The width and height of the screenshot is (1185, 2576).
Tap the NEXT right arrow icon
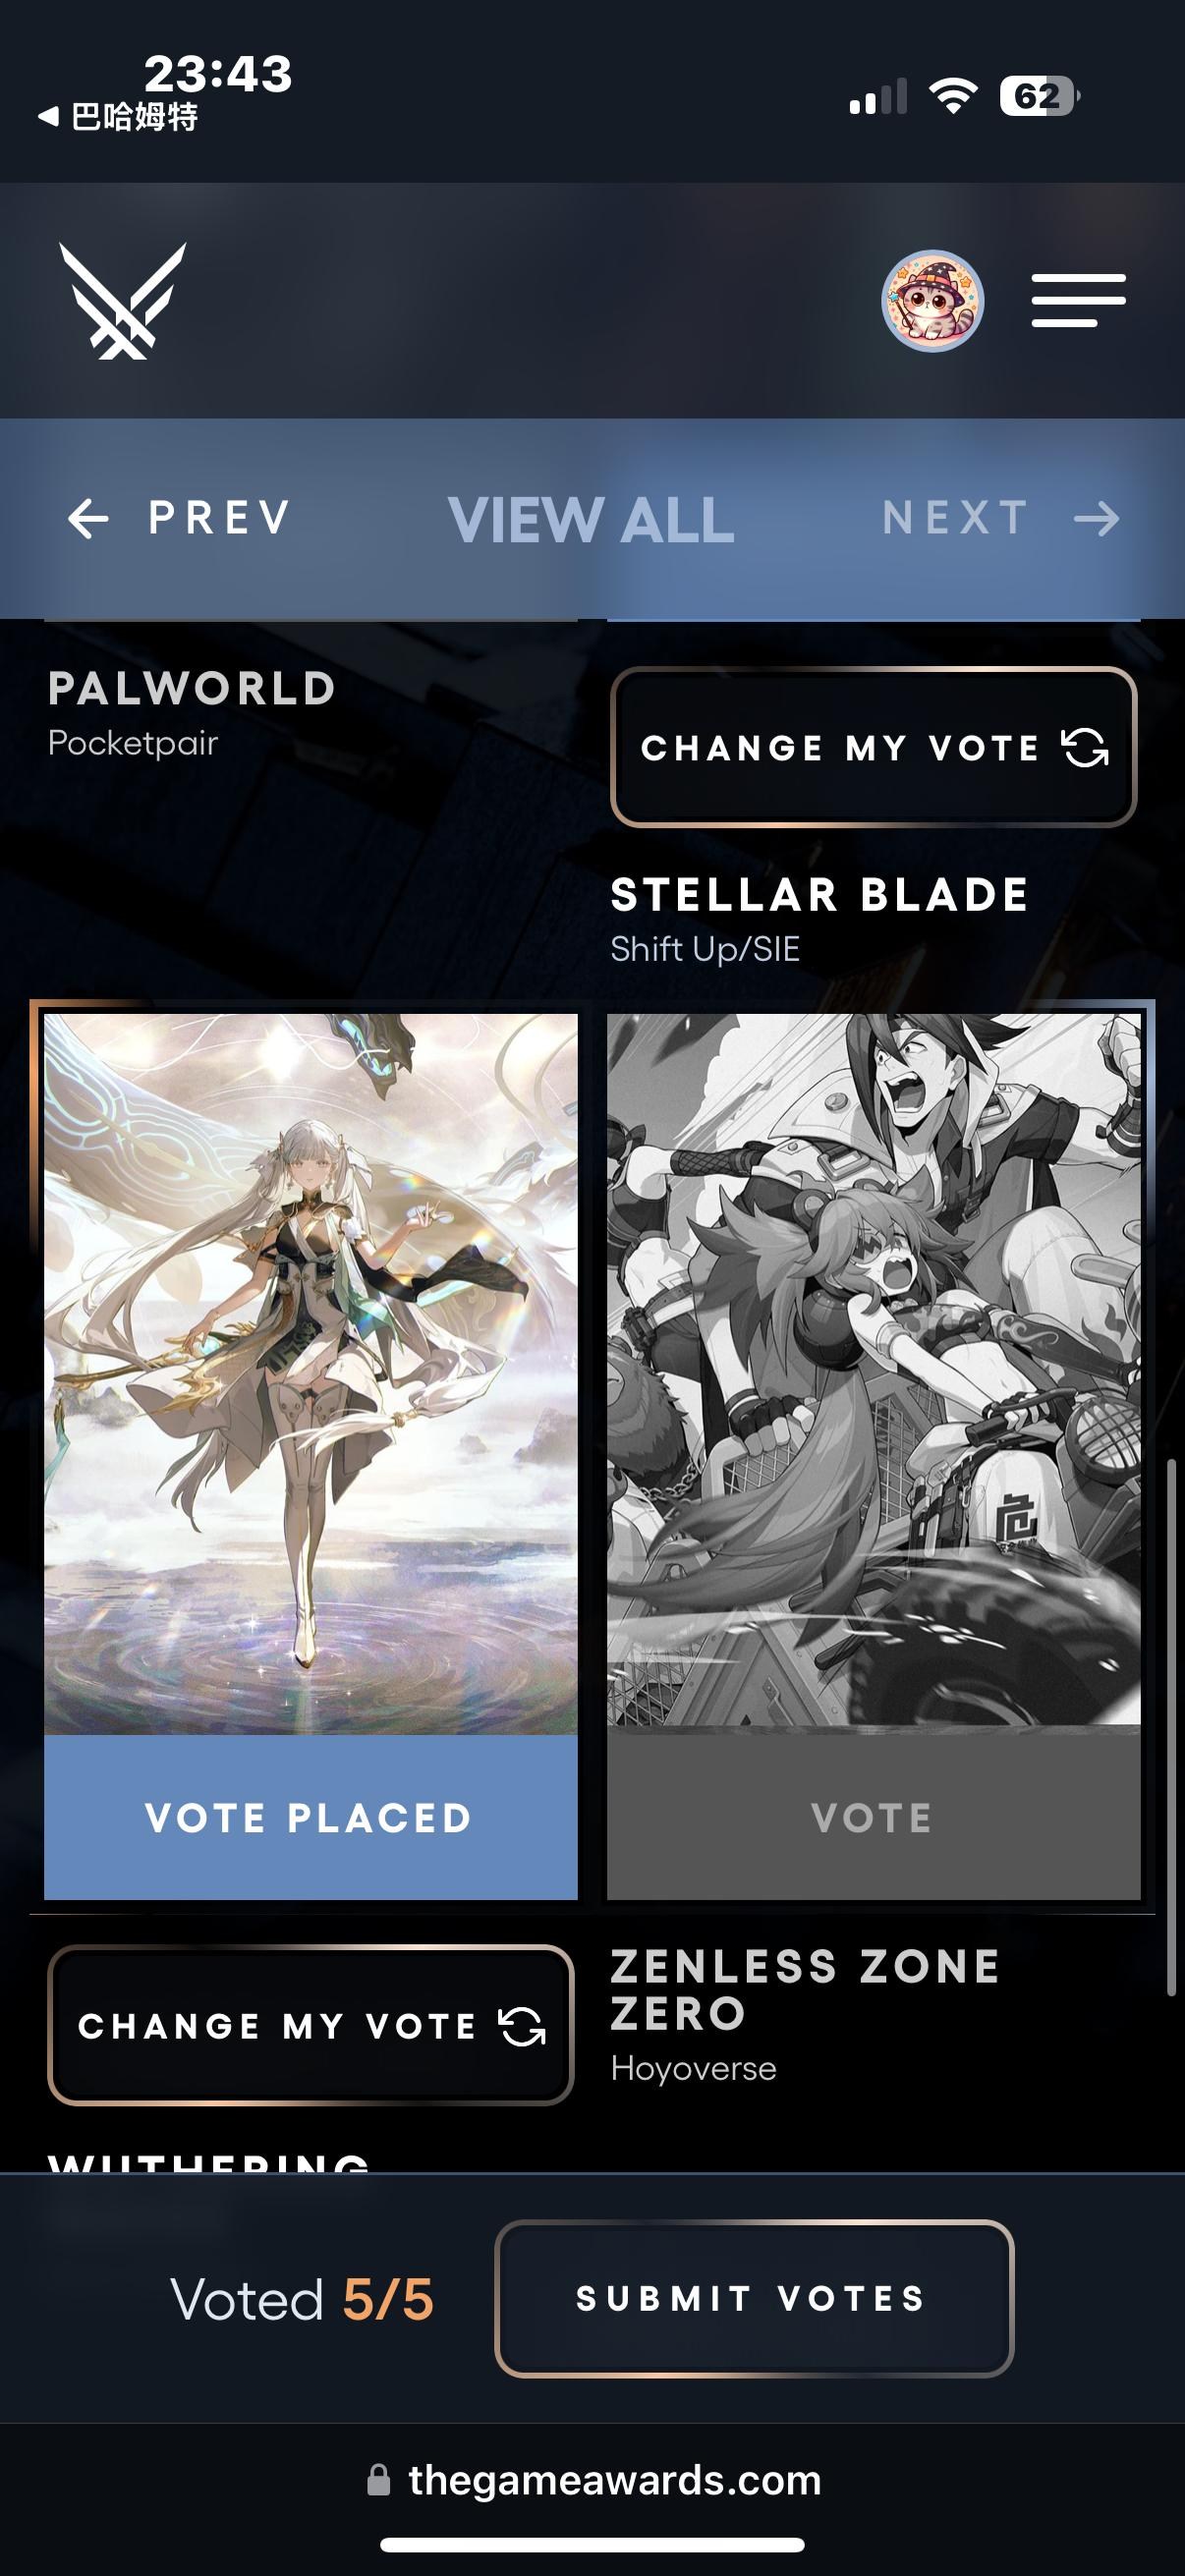click(1097, 518)
